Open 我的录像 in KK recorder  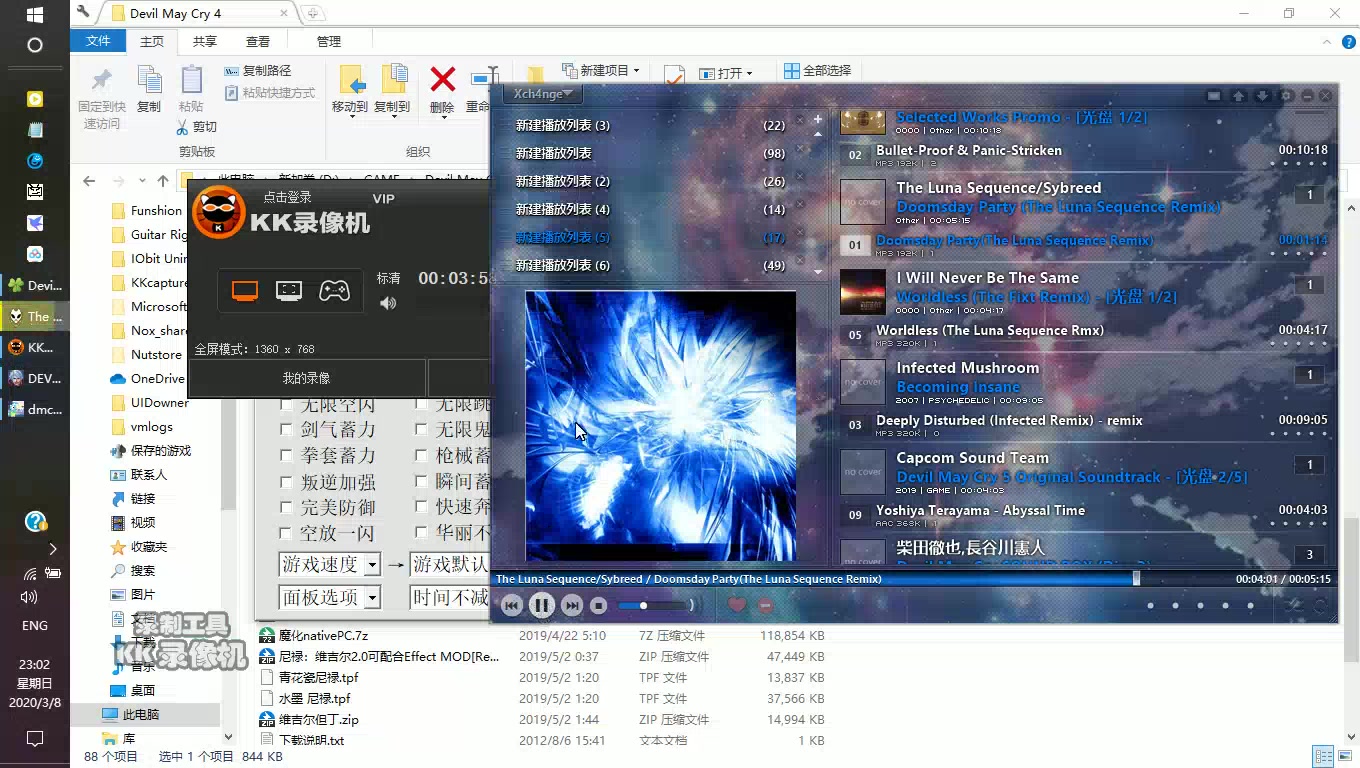coord(306,378)
